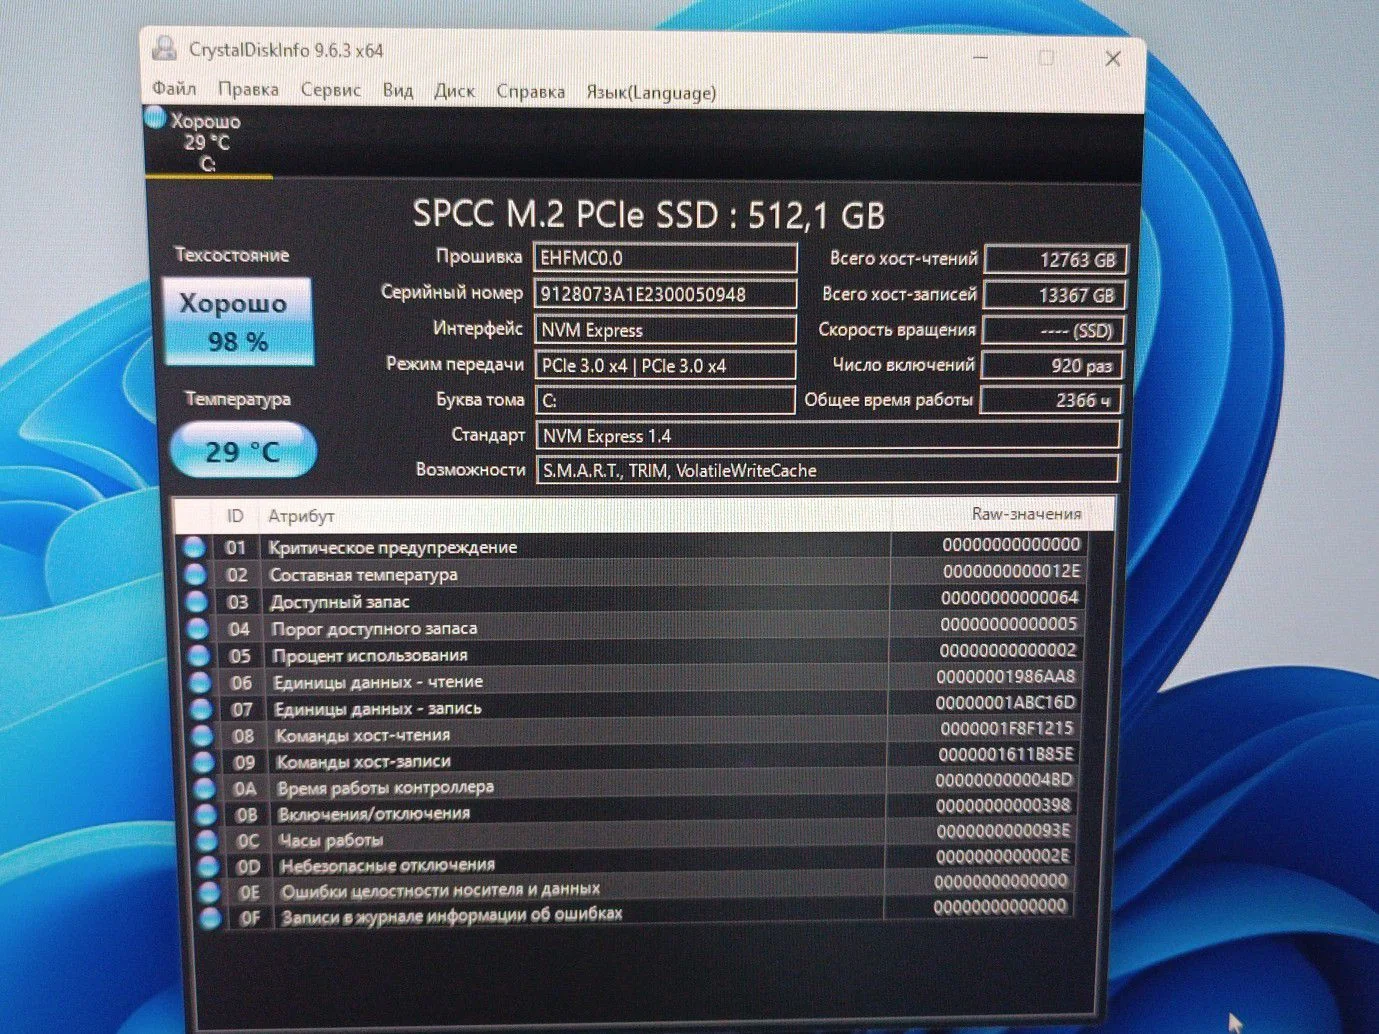Click the transfer mode field PCIe 3.0 x4
Image resolution: width=1379 pixels, height=1034 pixels.
coord(666,365)
